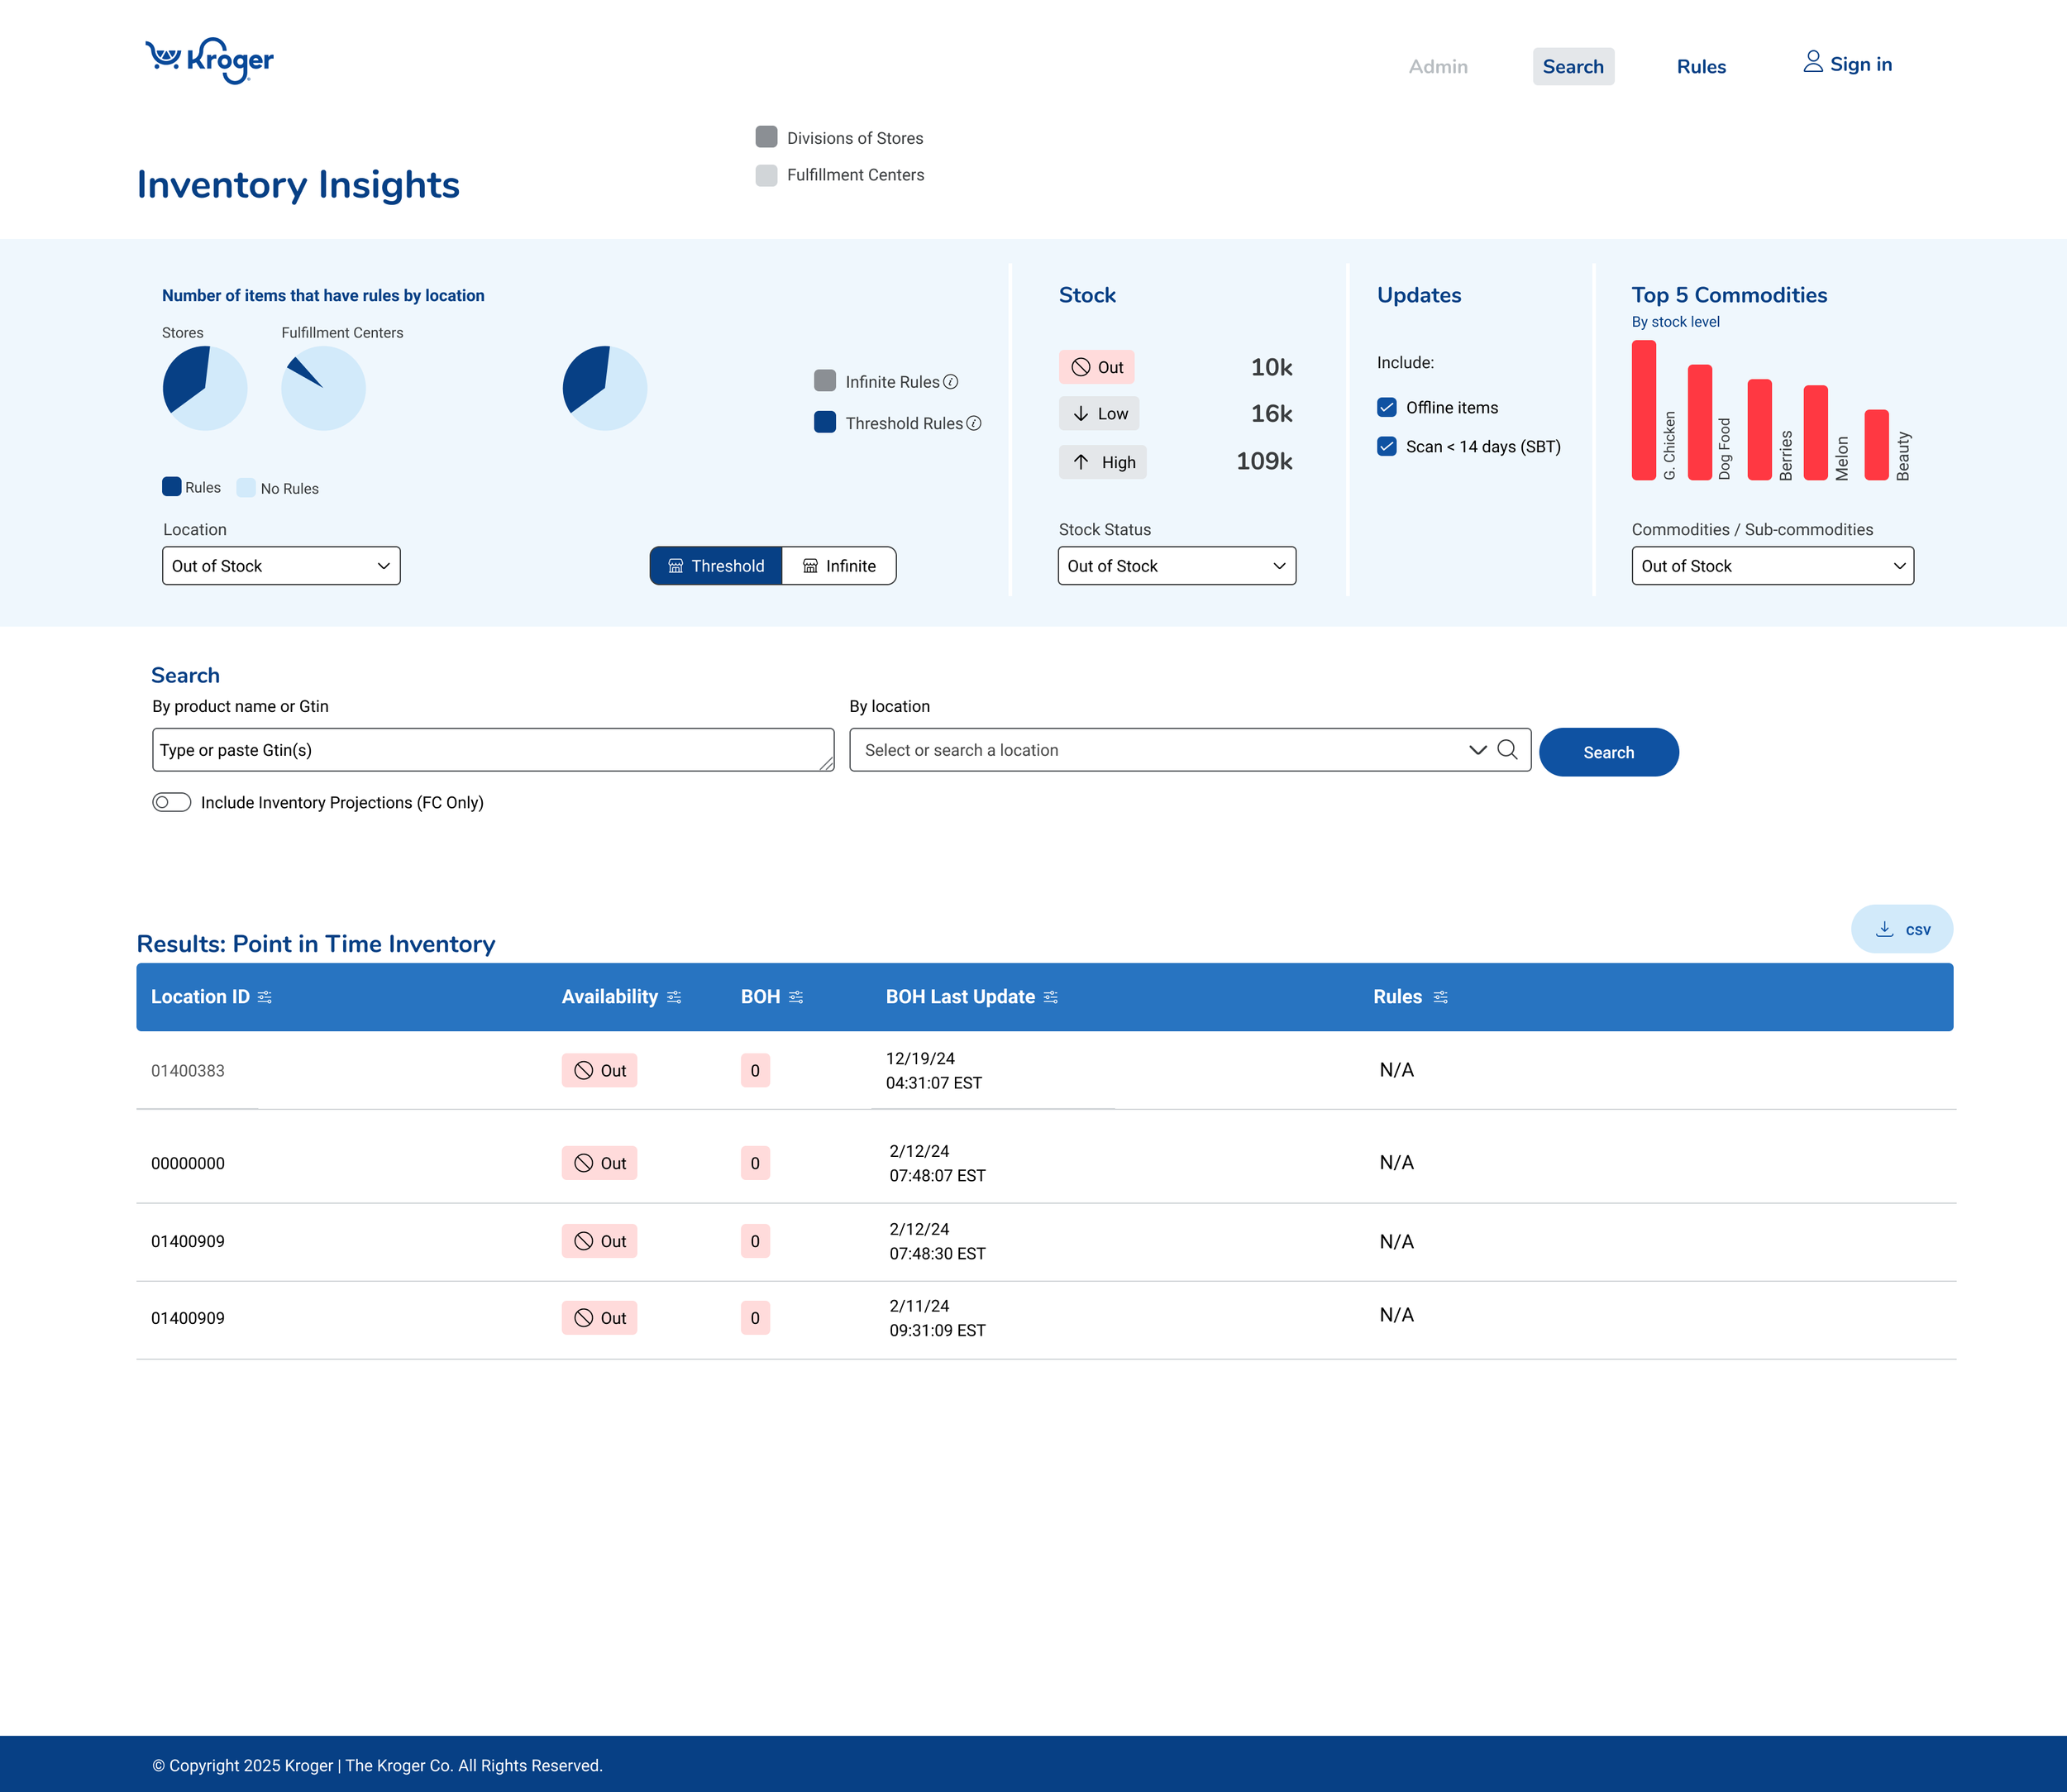
Task: Uncheck the Offline items checkbox
Action: coord(1387,407)
